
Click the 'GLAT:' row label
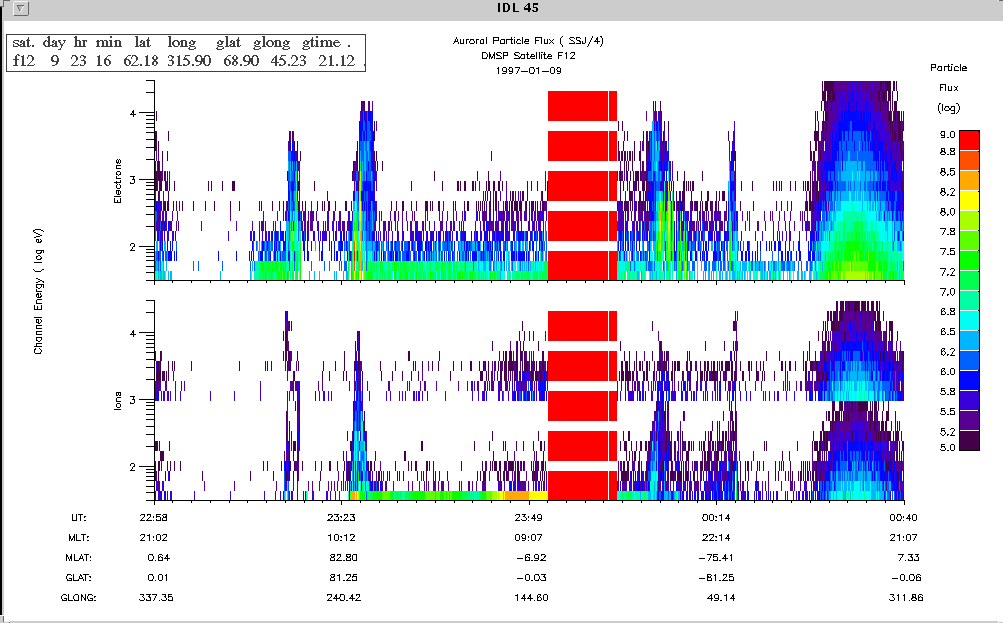pyautogui.click(x=79, y=578)
